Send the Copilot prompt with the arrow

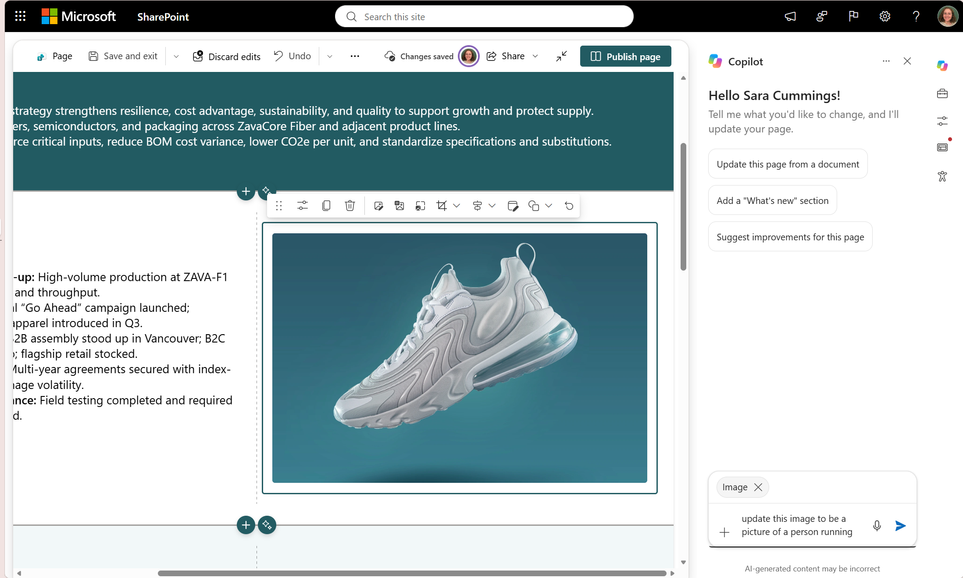(x=900, y=525)
